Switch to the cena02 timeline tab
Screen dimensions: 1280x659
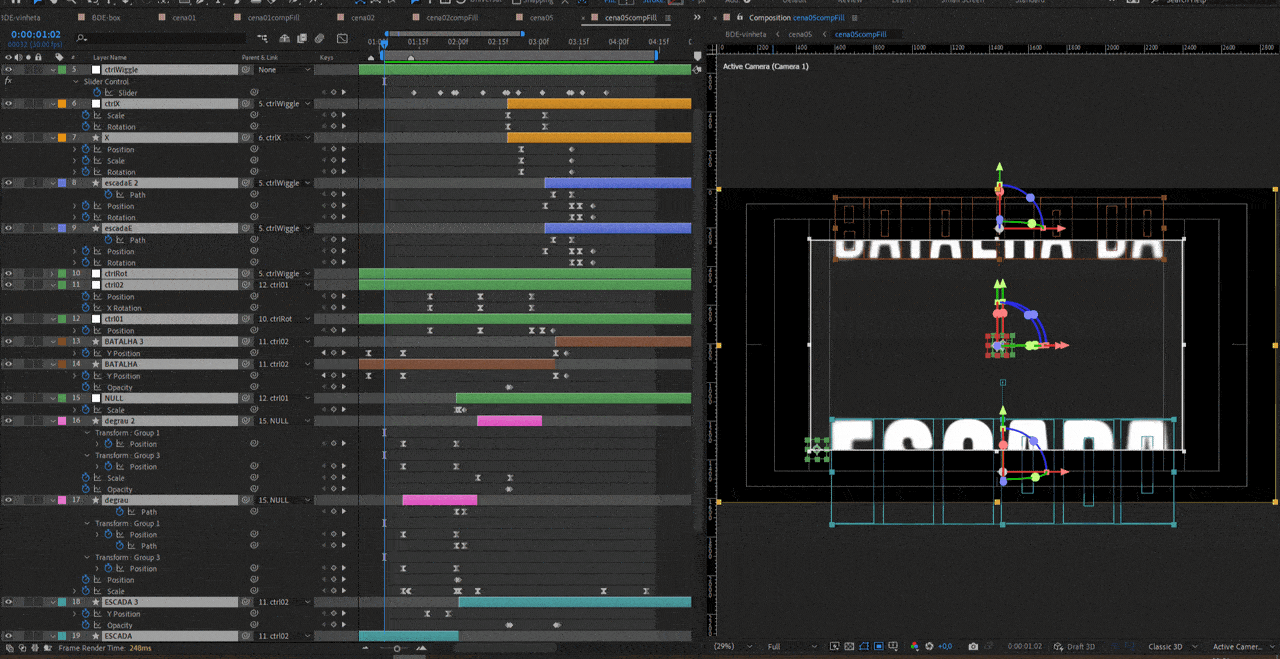point(363,18)
